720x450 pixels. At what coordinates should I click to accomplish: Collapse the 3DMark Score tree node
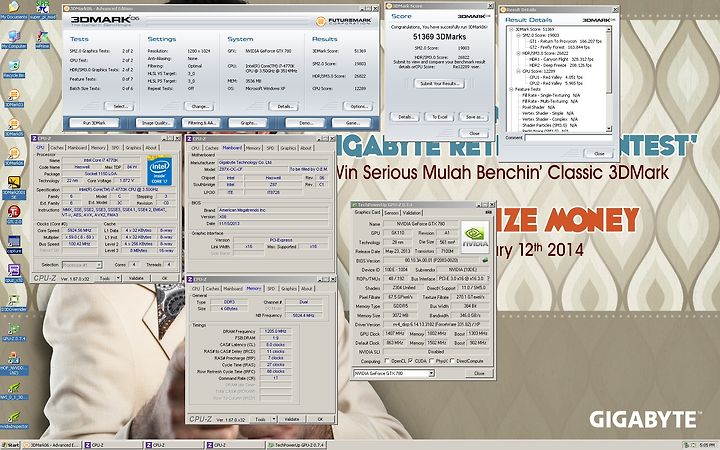[x=512, y=29]
